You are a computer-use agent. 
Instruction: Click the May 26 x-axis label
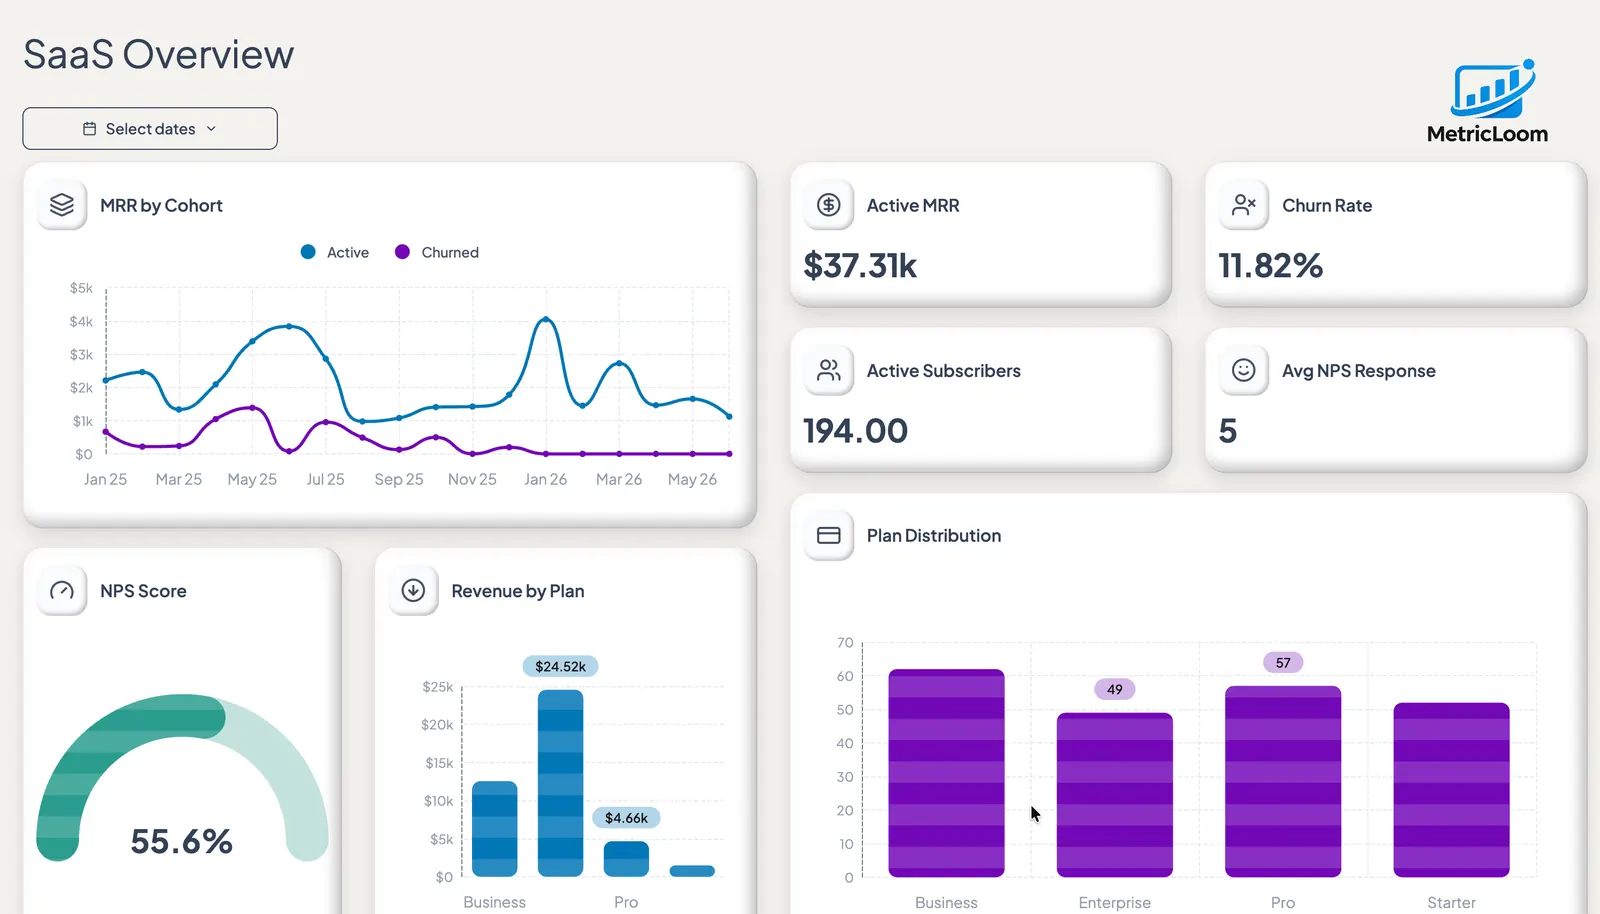[x=692, y=479]
